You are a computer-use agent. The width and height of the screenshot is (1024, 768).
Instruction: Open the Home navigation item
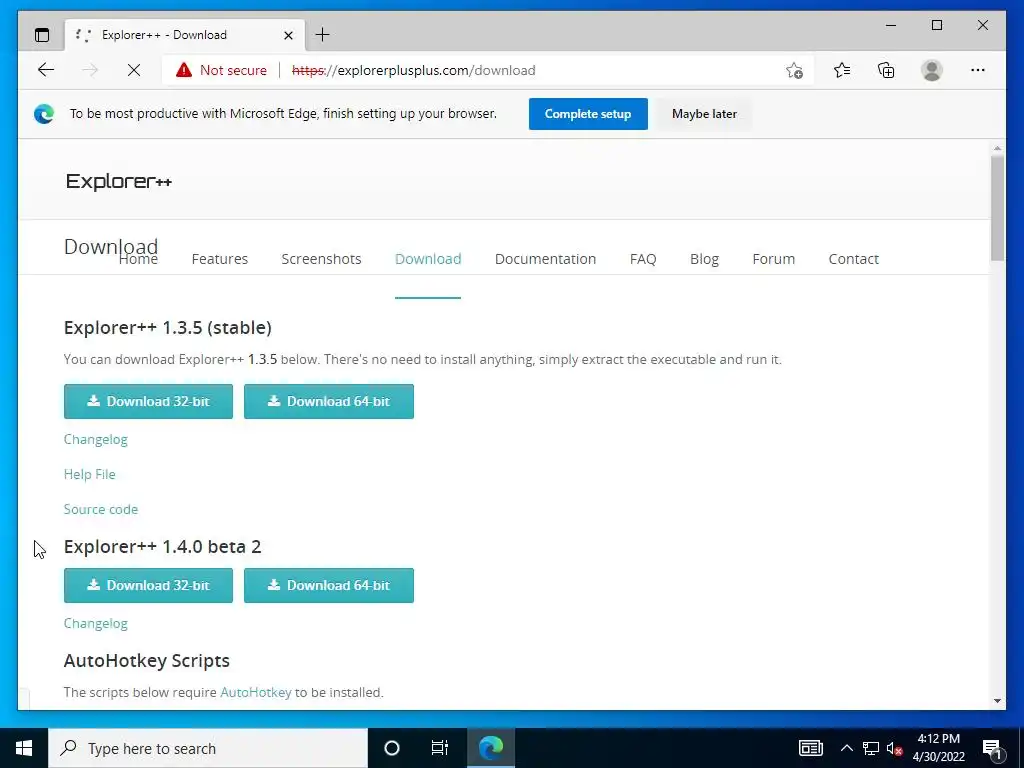click(x=138, y=259)
